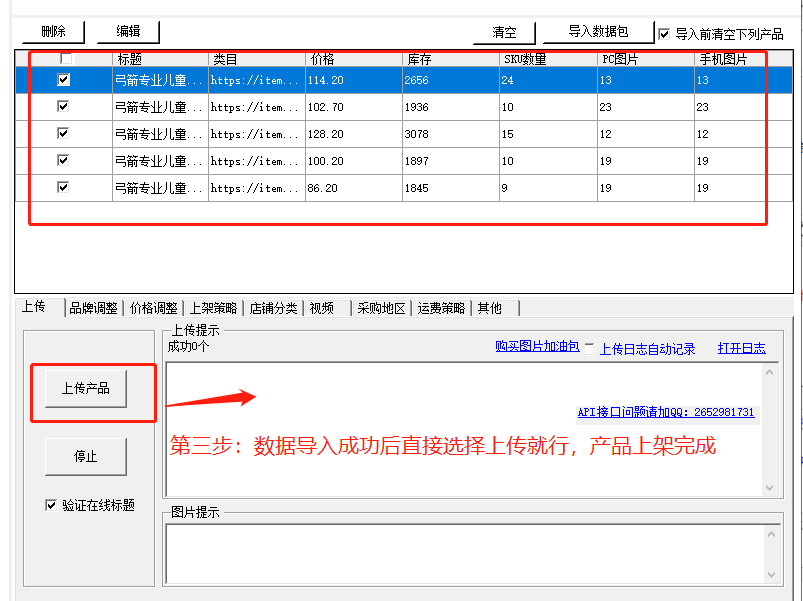Click SKU count cell 24

click(548, 80)
